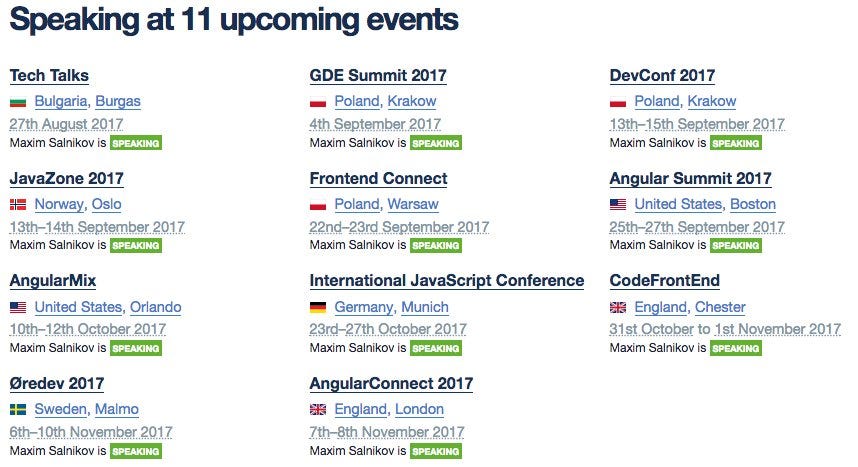
Task: Open International JavaScript Conference link
Action: (x=447, y=281)
